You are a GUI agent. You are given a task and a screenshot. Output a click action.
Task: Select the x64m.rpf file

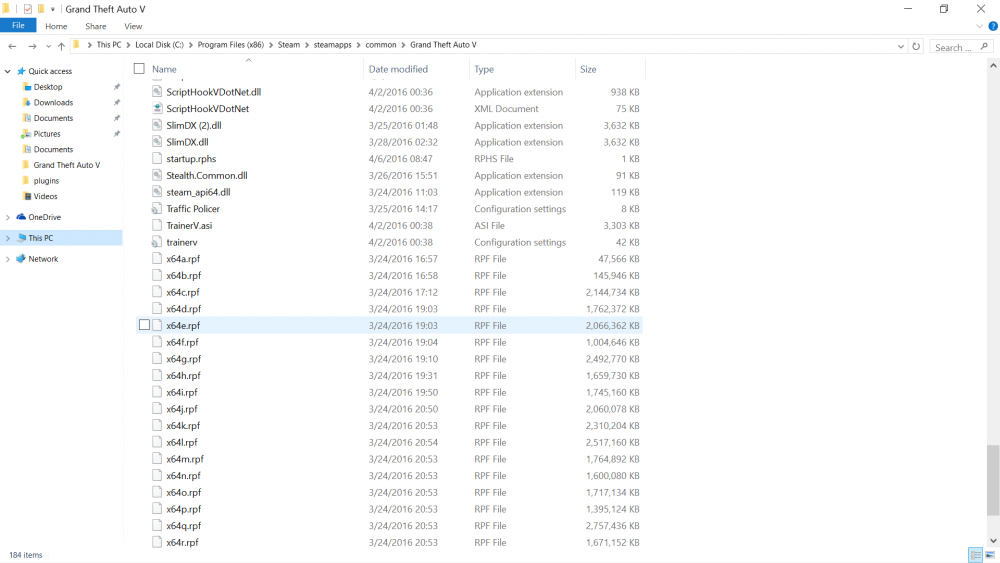[185, 459]
